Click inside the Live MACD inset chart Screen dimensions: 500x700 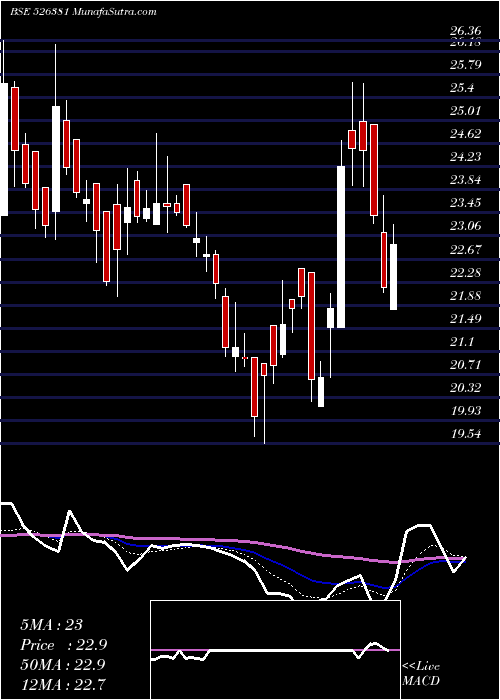275,650
